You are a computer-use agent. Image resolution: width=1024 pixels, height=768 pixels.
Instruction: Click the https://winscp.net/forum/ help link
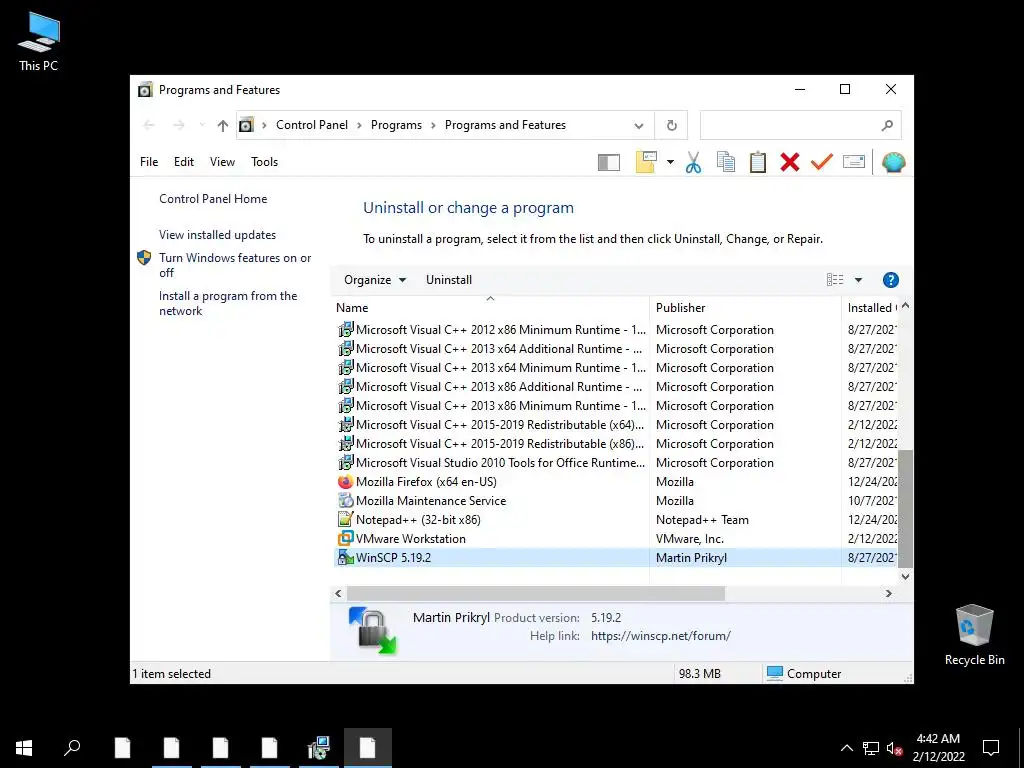coord(660,636)
